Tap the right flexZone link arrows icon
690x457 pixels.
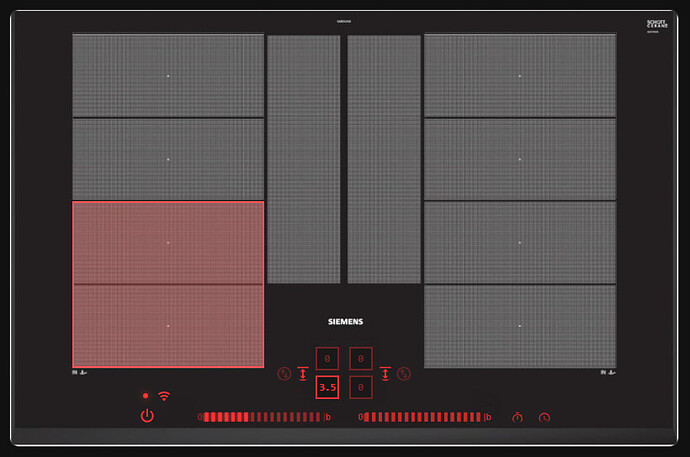tap(385, 373)
